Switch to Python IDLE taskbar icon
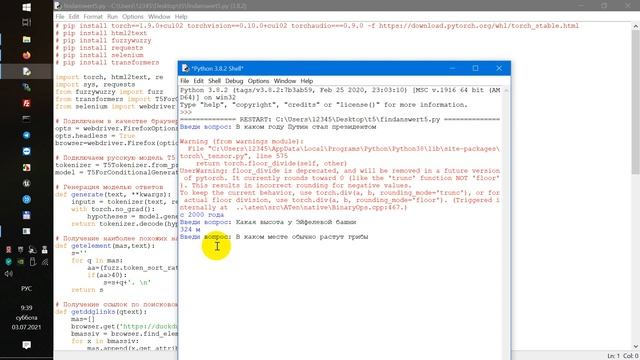 click(27, 71)
